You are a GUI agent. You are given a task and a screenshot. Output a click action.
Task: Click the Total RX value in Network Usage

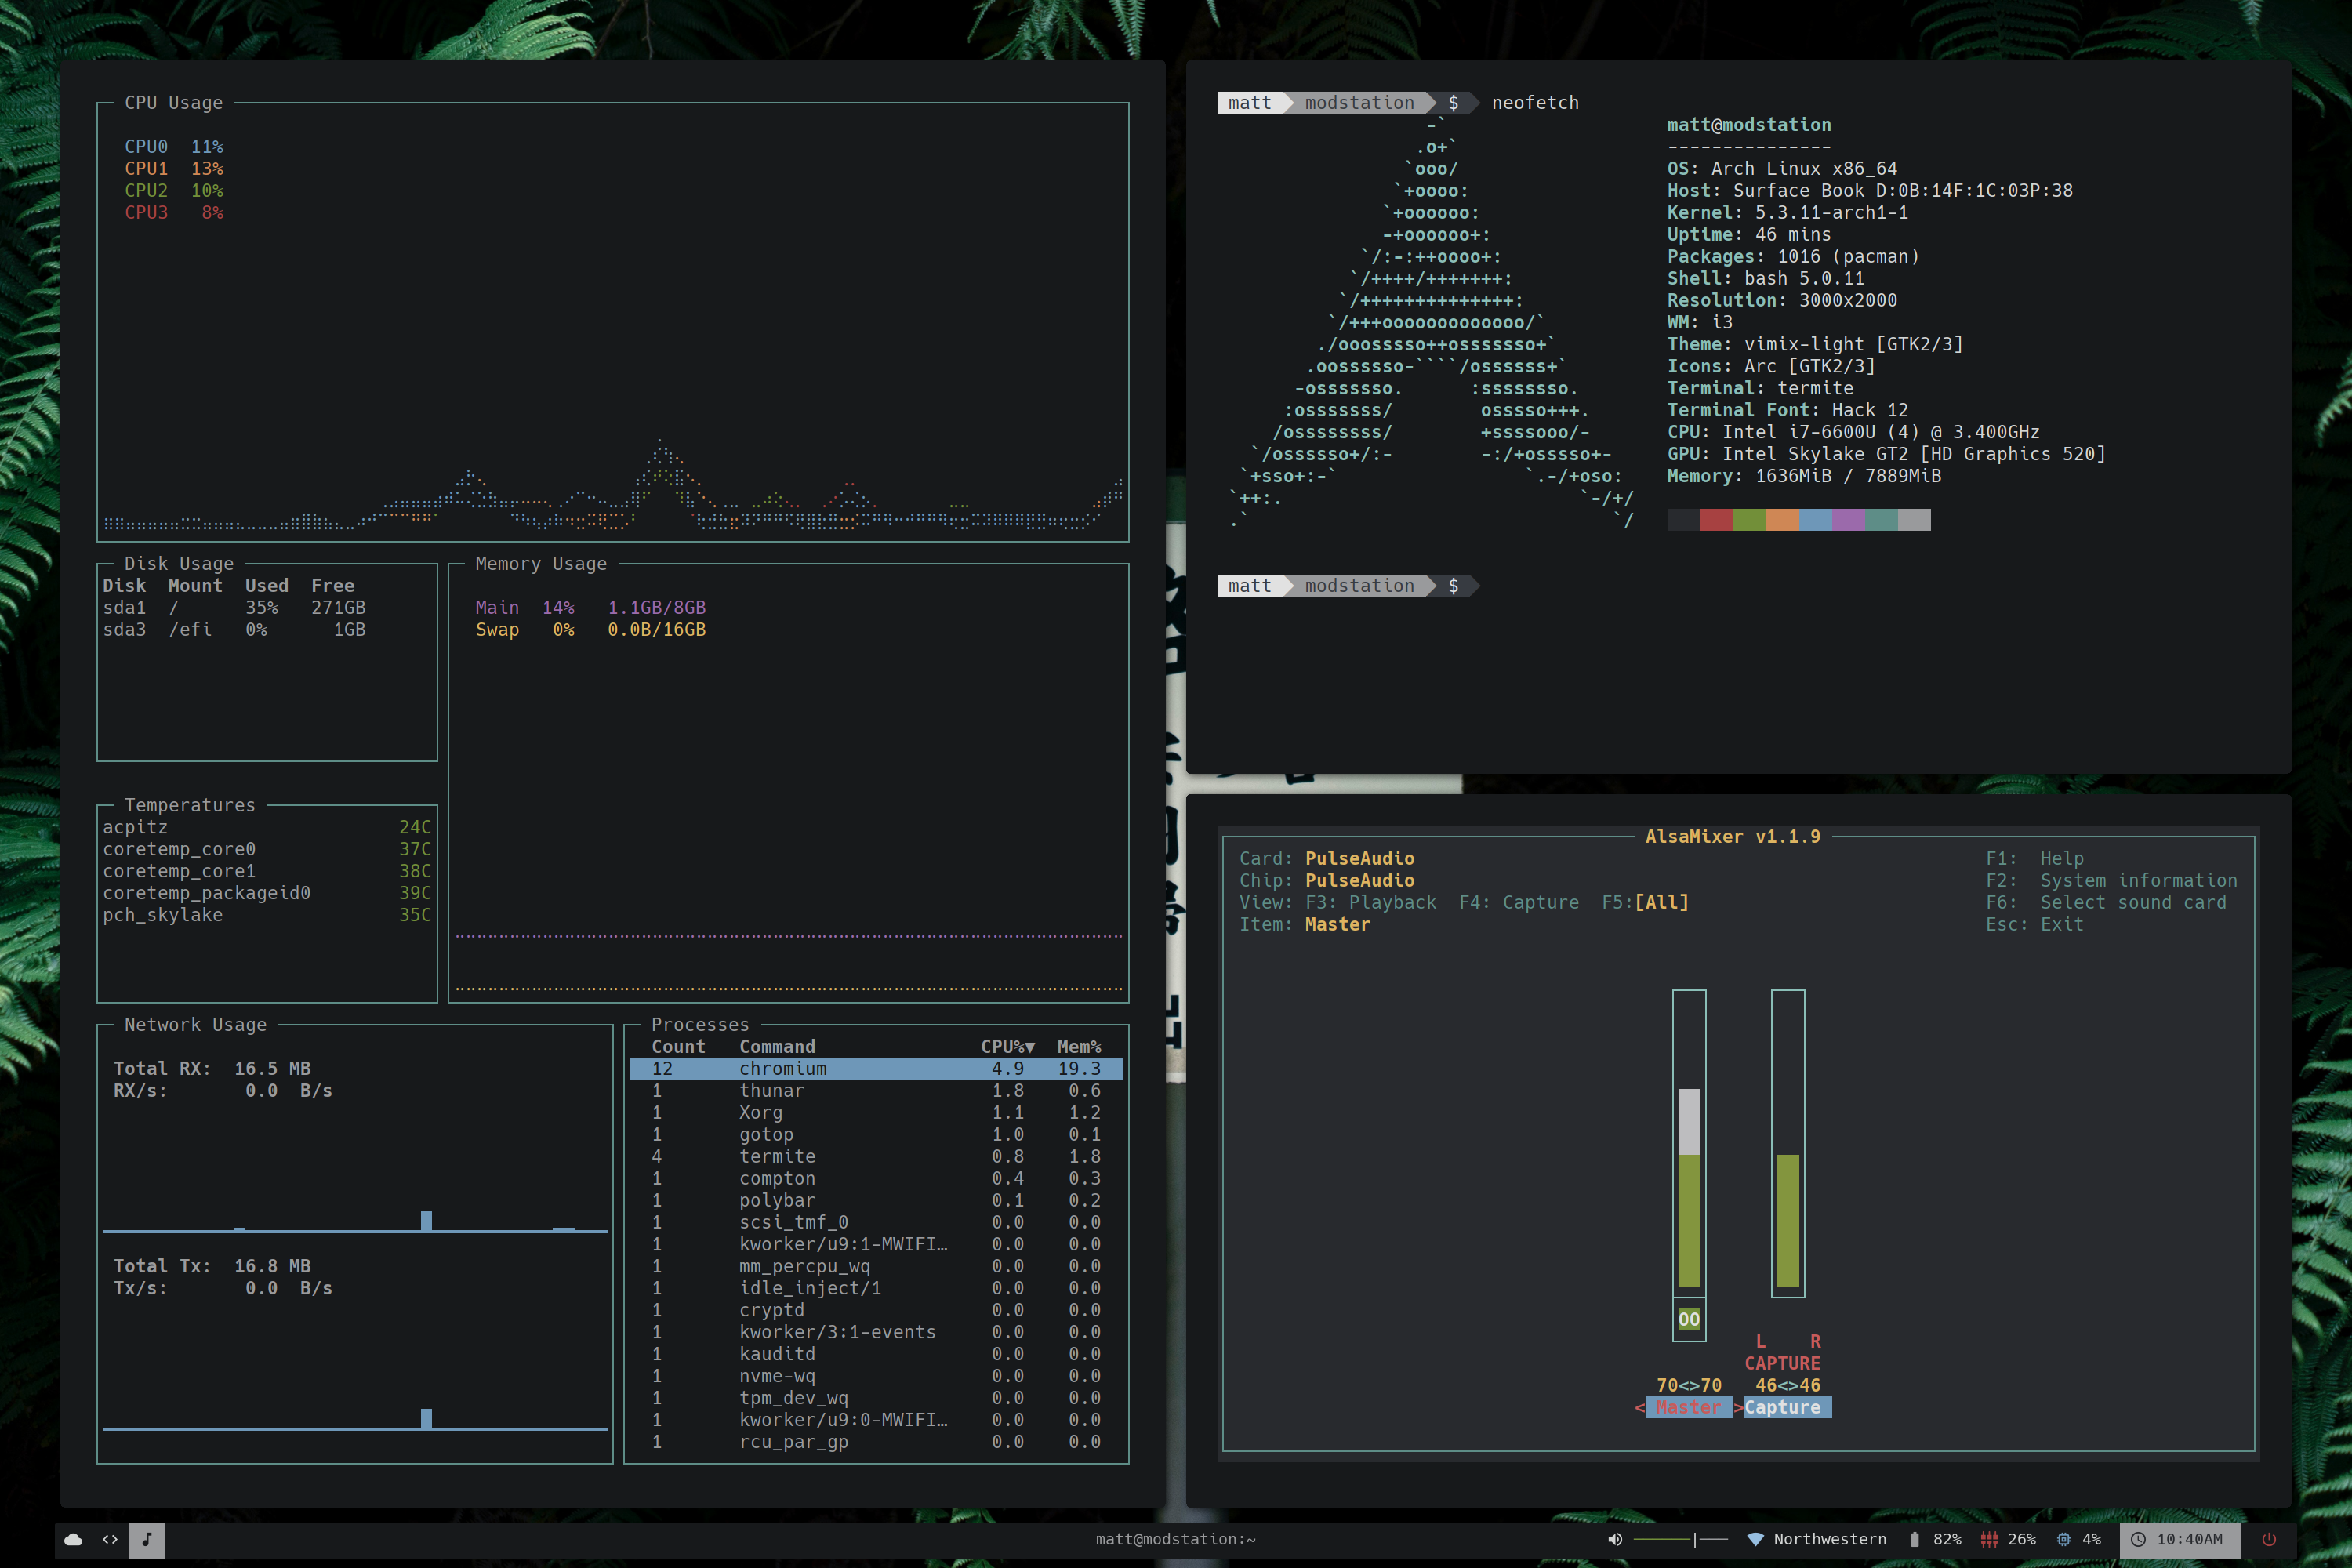[272, 1069]
